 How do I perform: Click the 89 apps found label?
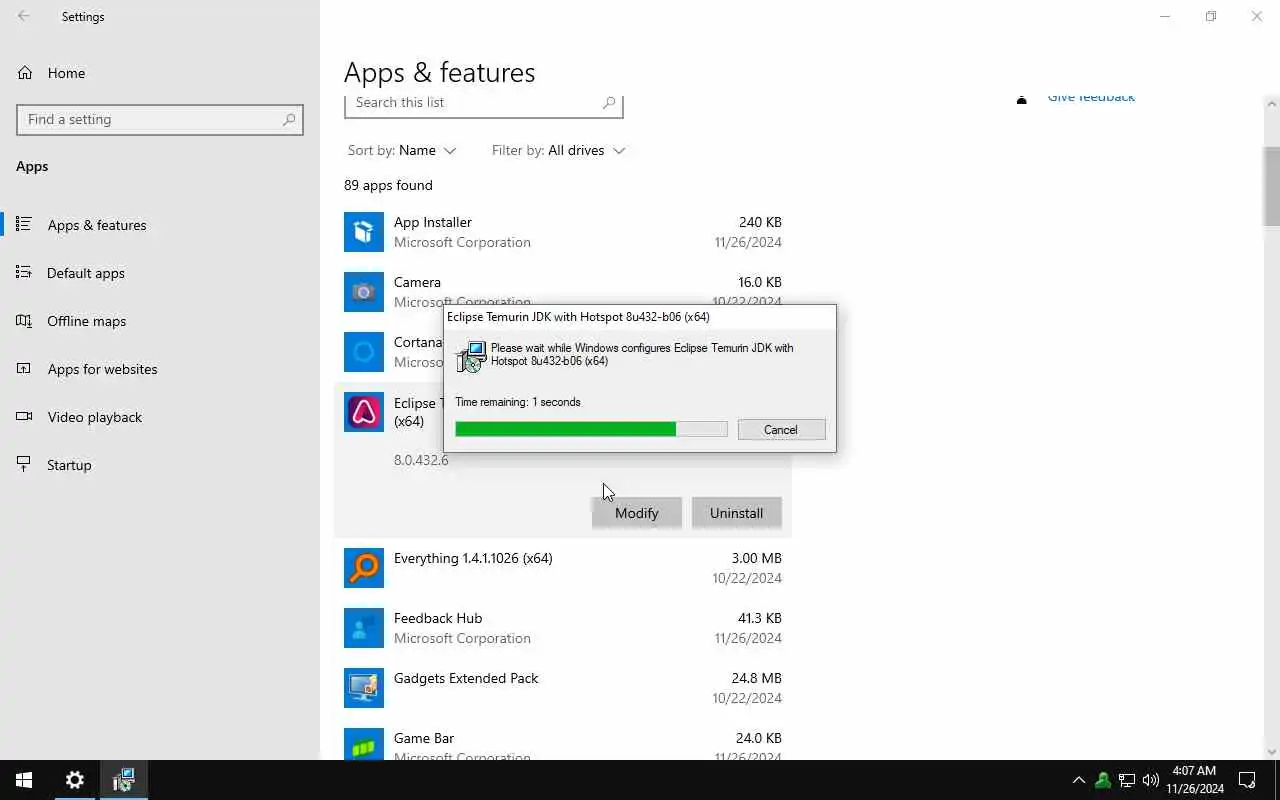coord(388,185)
